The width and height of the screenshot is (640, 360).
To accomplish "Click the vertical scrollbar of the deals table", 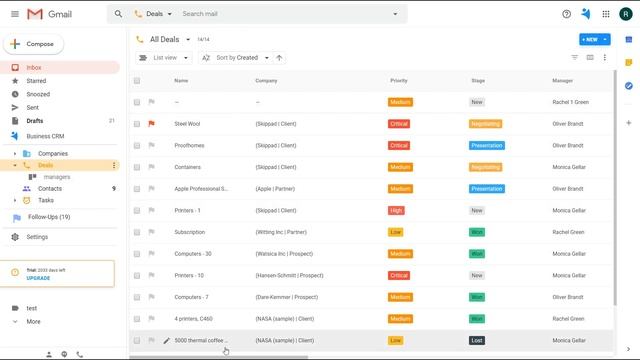I will click(615, 188).
